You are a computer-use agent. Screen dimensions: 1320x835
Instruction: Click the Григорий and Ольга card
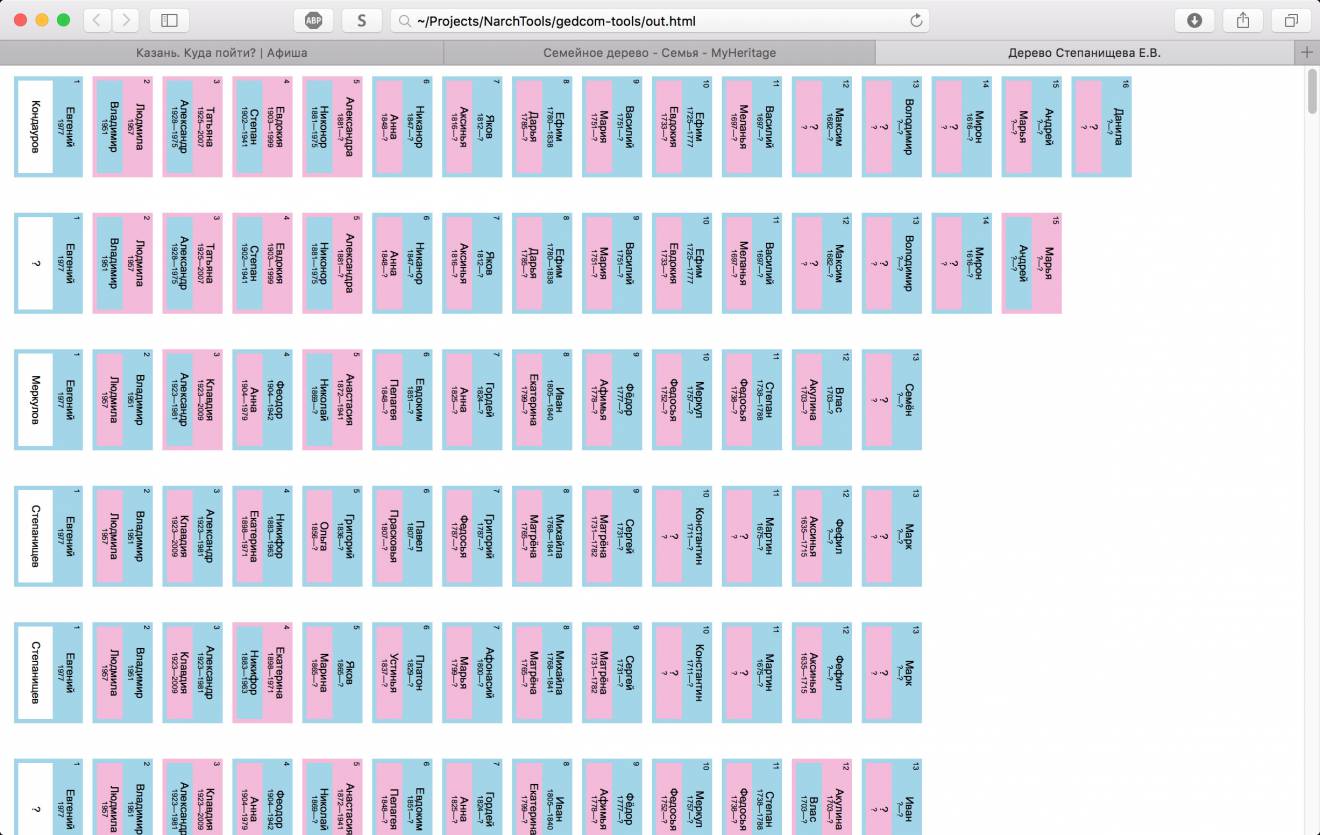tap(333, 536)
